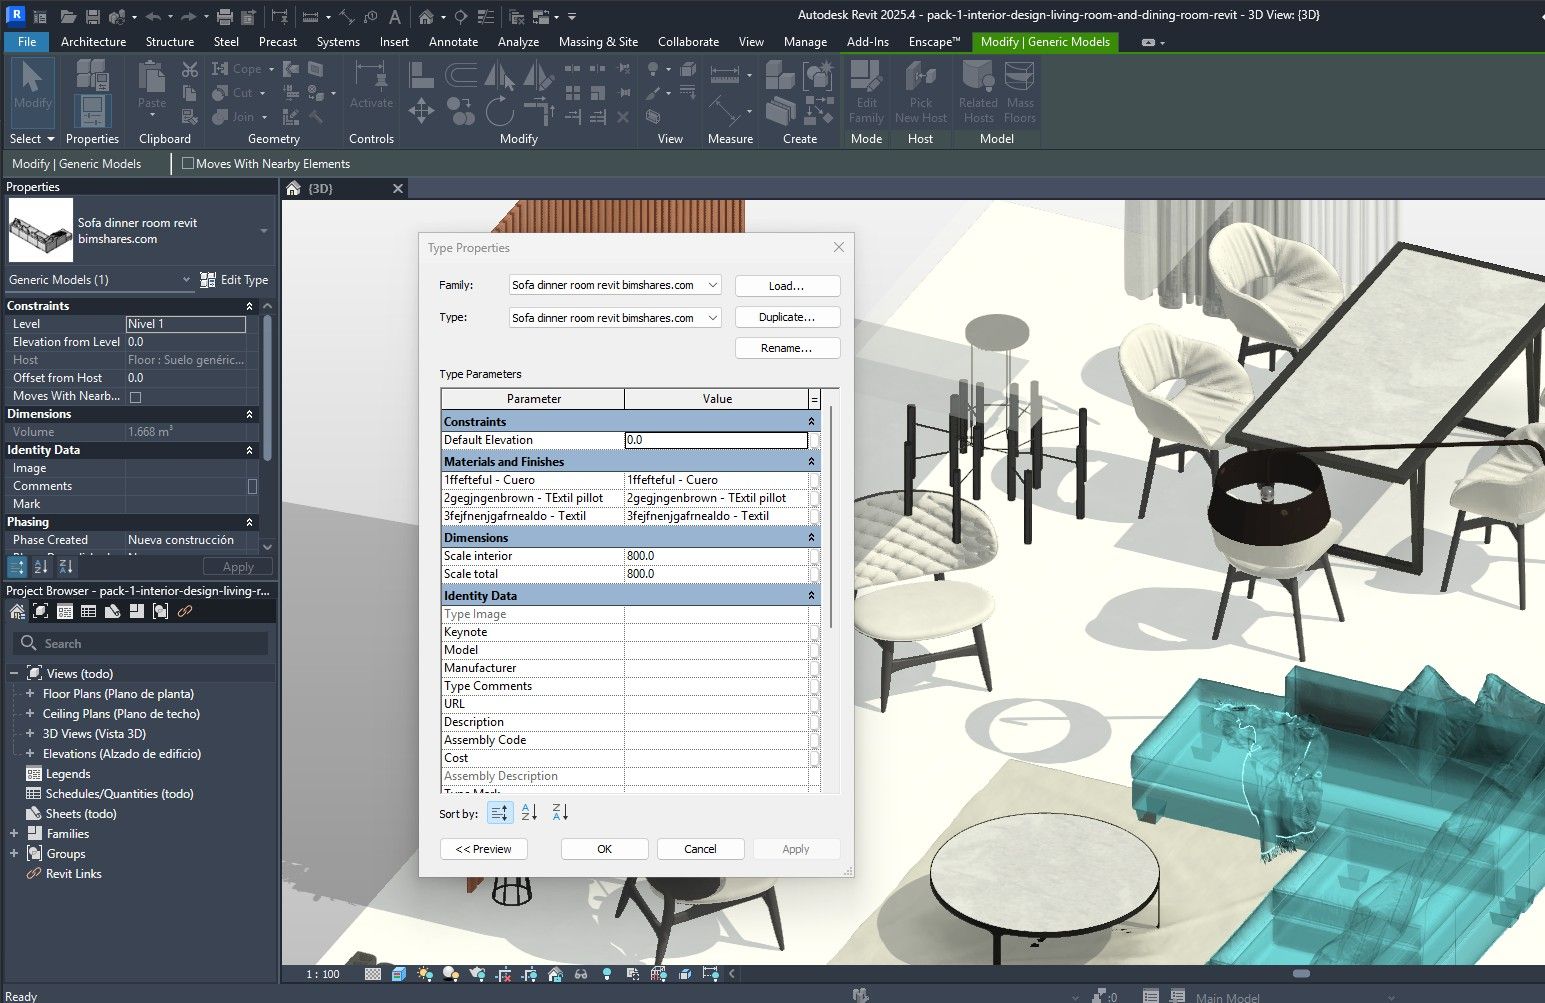Click the Save icon in quick access toolbar
This screenshot has width=1545, height=1003.
(x=92, y=17)
